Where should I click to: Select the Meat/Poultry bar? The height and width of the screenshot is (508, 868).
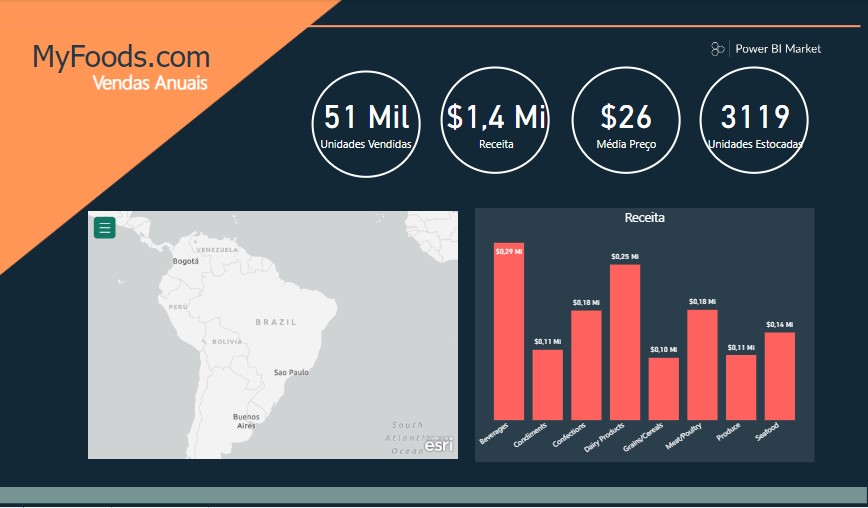click(x=702, y=365)
